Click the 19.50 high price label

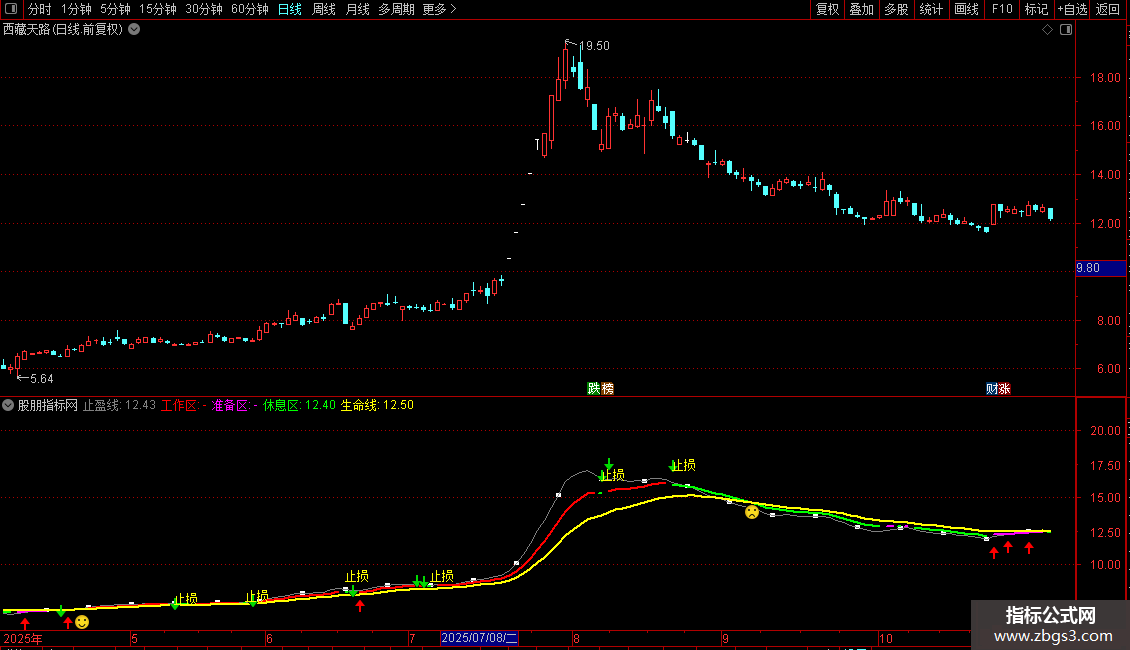coord(595,45)
